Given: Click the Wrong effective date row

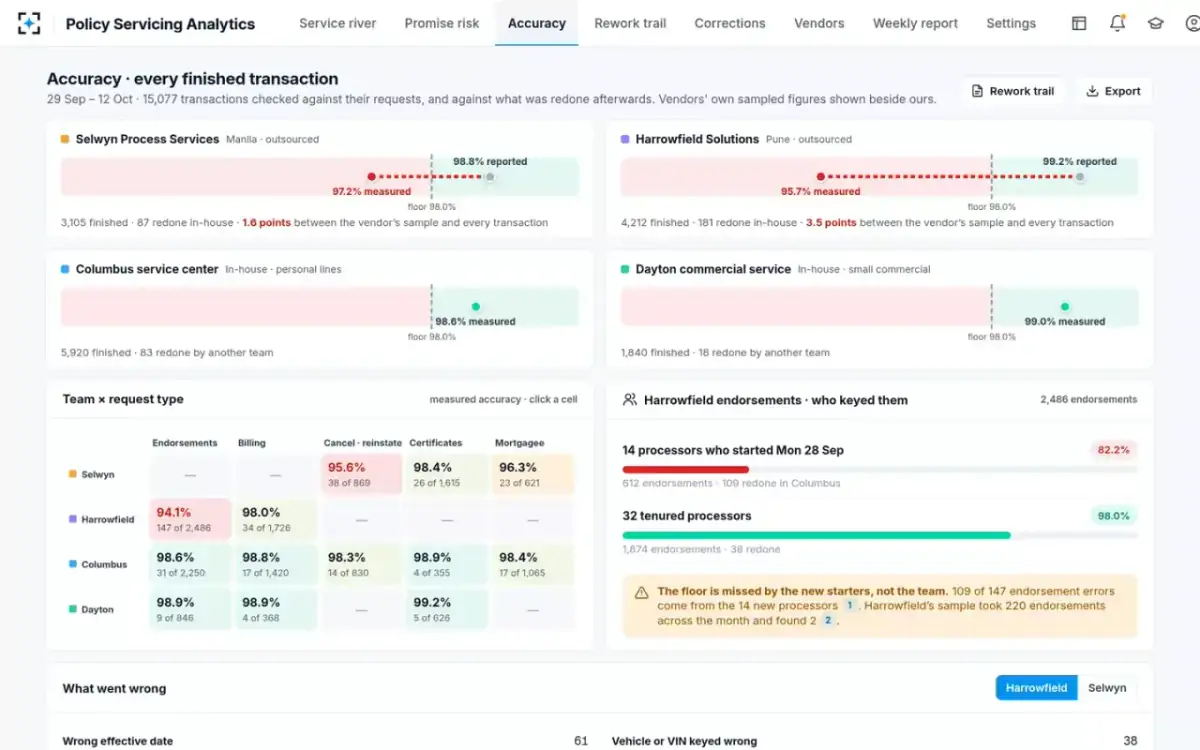Looking at the screenshot, I should click(325, 741).
